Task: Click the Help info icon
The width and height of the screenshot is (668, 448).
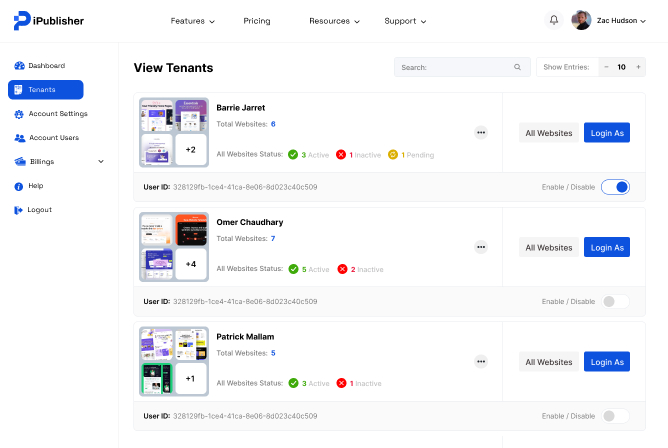Action: click(19, 186)
